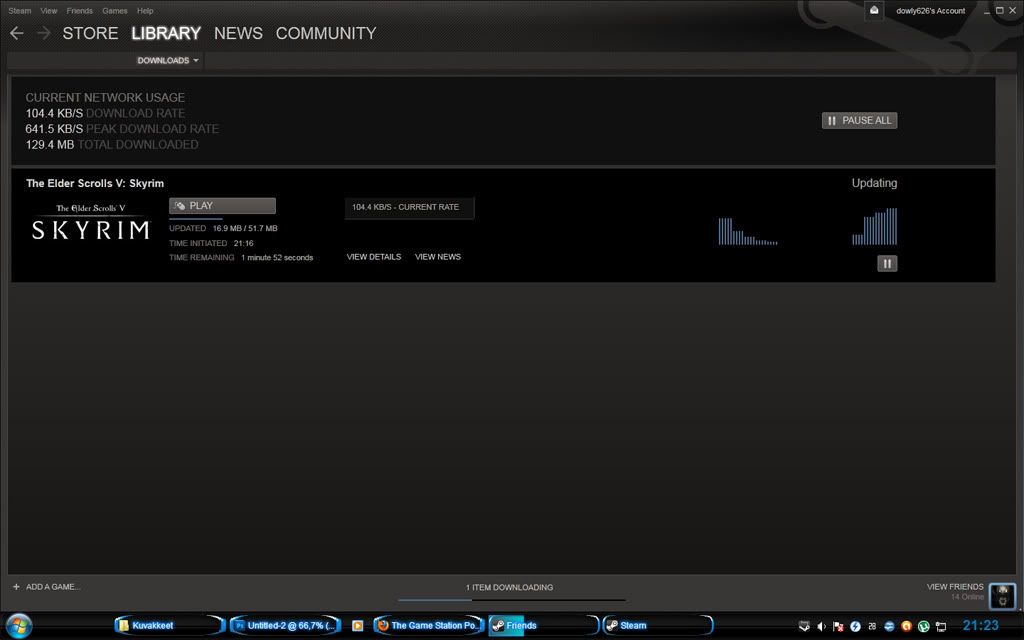The image size is (1024, 640).
Task: Open the dowly626's Account menu
Action: coord(931,10)
